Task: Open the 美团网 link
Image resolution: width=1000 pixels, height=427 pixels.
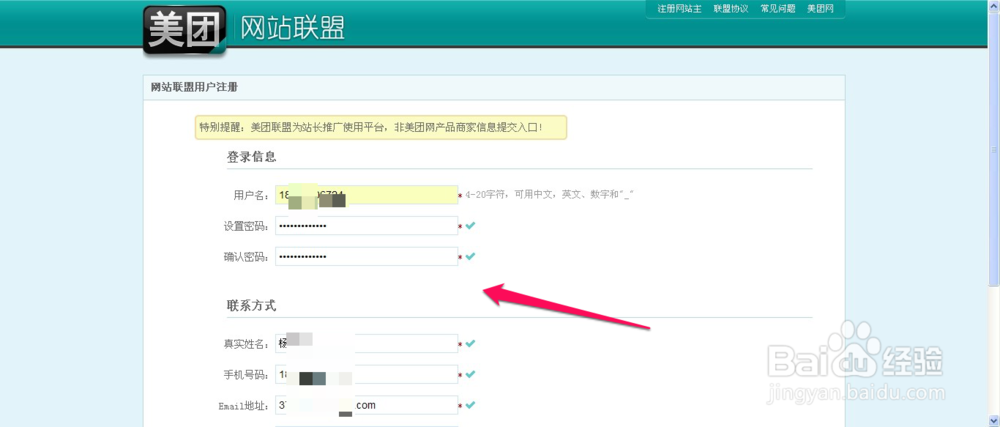Action: click(820, 9)
